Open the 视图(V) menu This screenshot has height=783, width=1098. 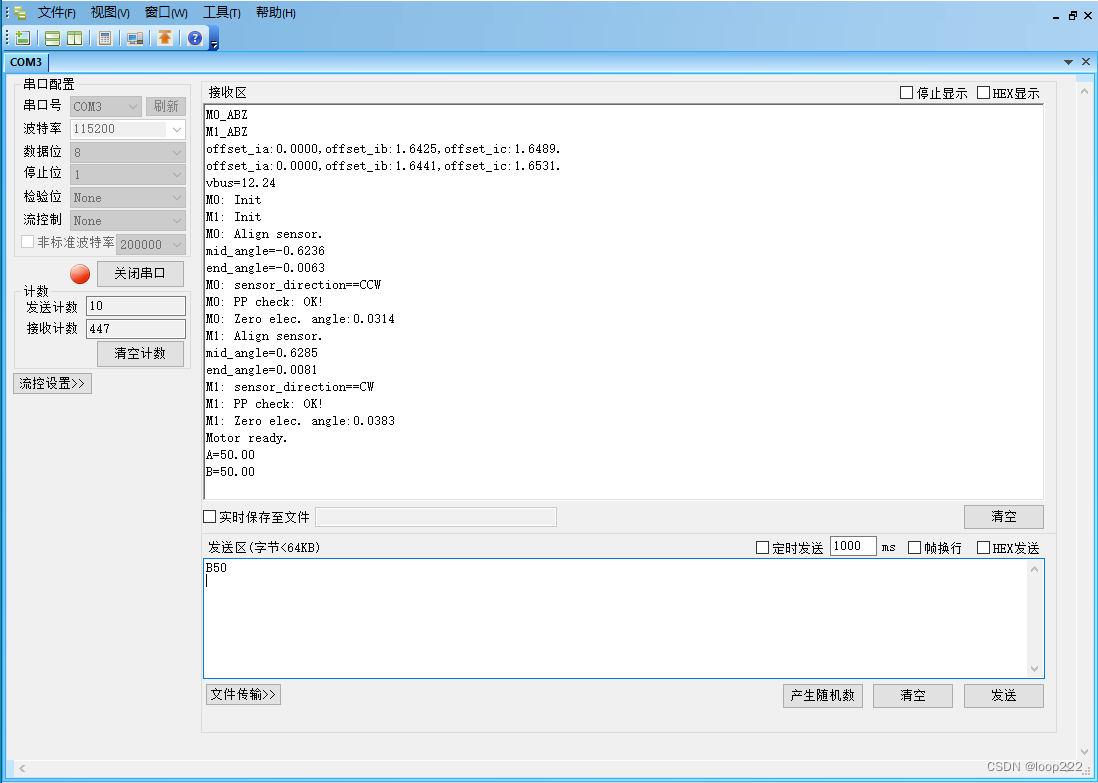(x=110, y=13)
